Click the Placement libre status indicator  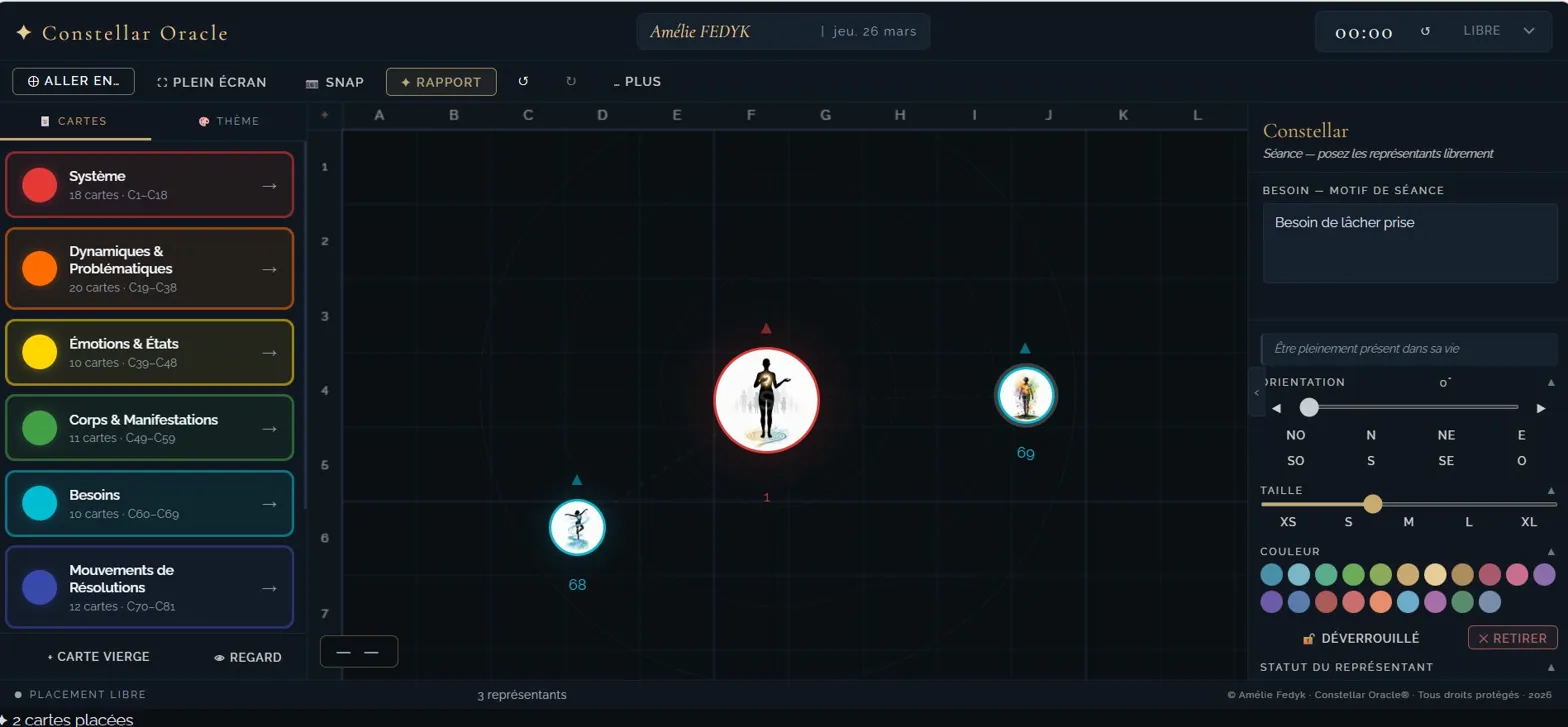point(80,694)
